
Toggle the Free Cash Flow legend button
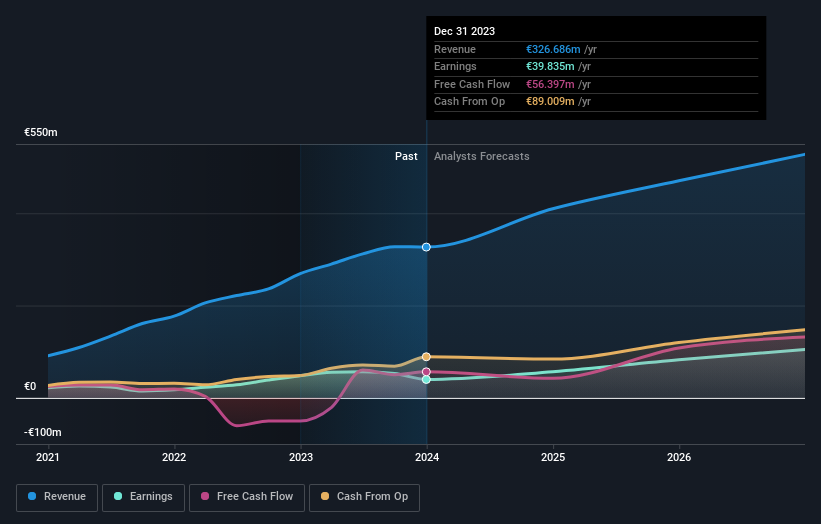coord(247,497)
